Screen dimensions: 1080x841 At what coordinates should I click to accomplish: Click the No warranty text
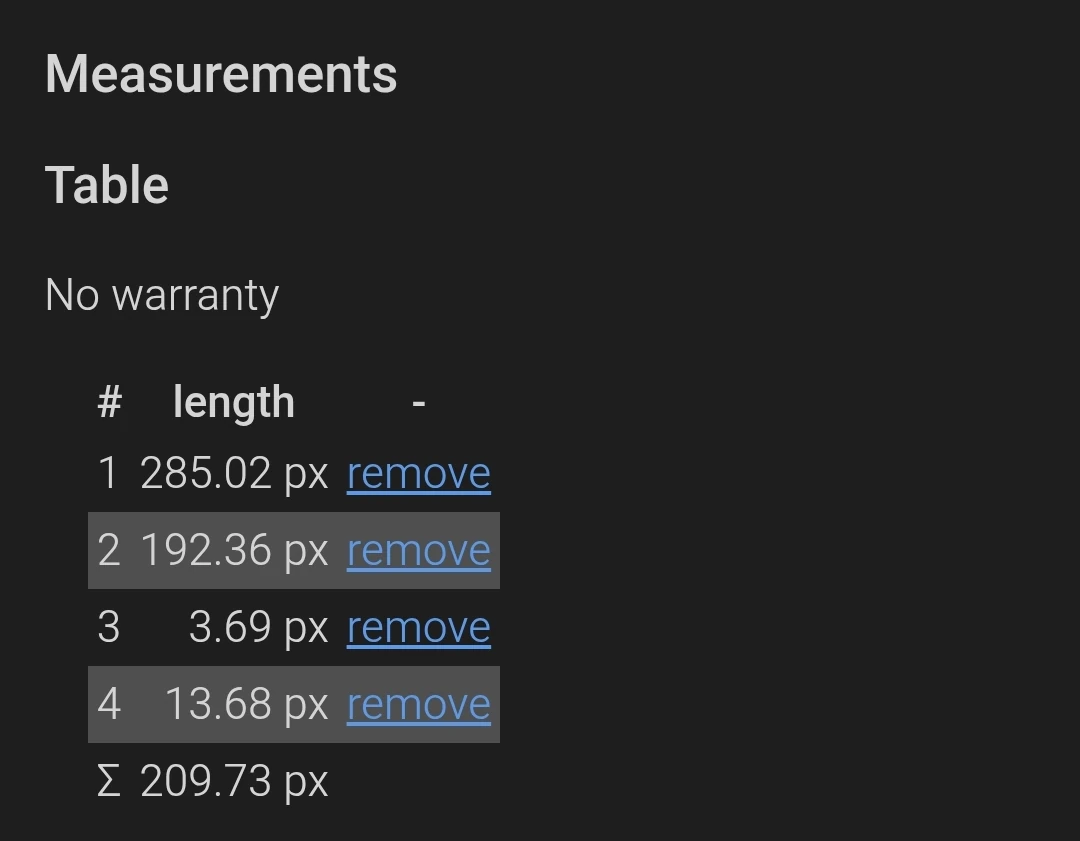click(x=162, y=295)
